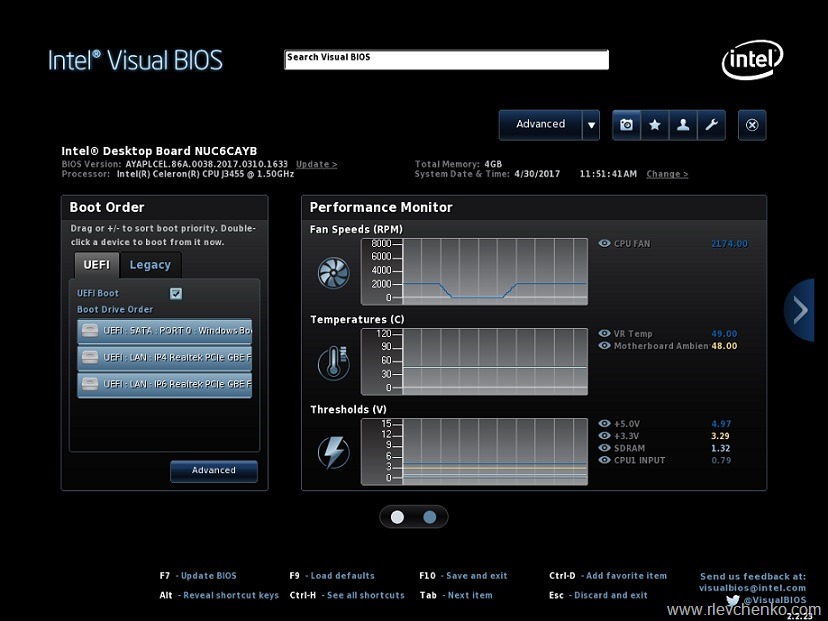Select the fan icon beside Fan Speeds
This screenshot has height=621, width=828.
click(333, 272)
